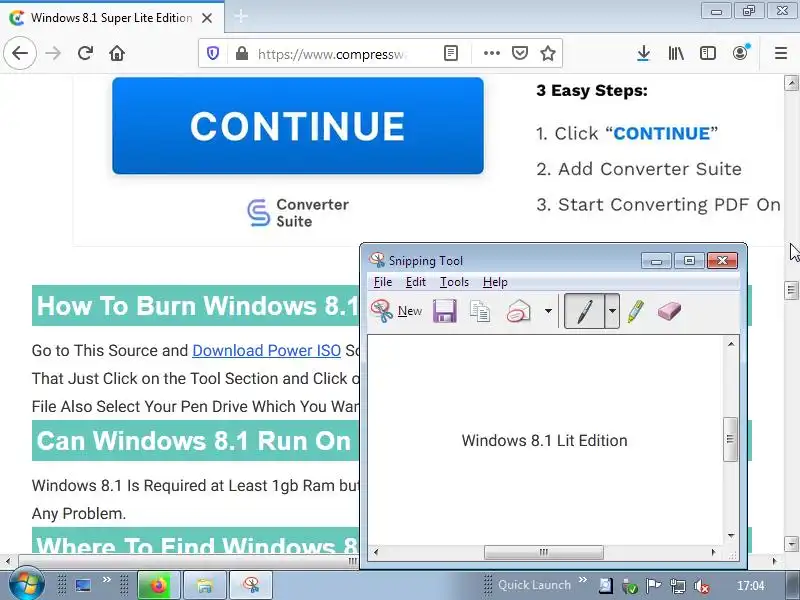Go to Firefox home page icon
Image resolution: width=800 pixels, height=600 pixels.
117,53
